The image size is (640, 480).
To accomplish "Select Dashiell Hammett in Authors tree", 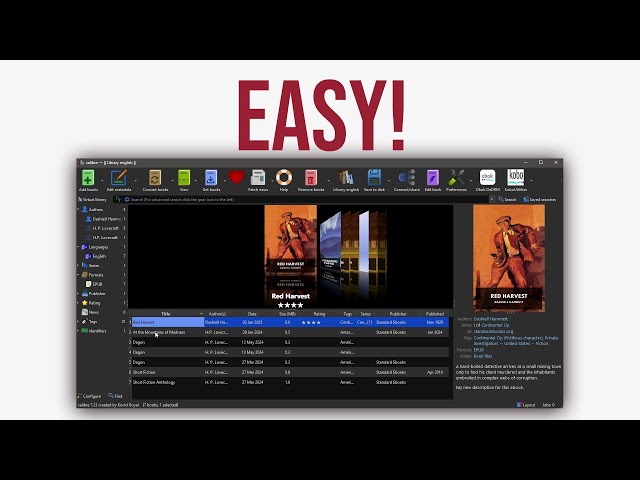I will pos(106,219).
